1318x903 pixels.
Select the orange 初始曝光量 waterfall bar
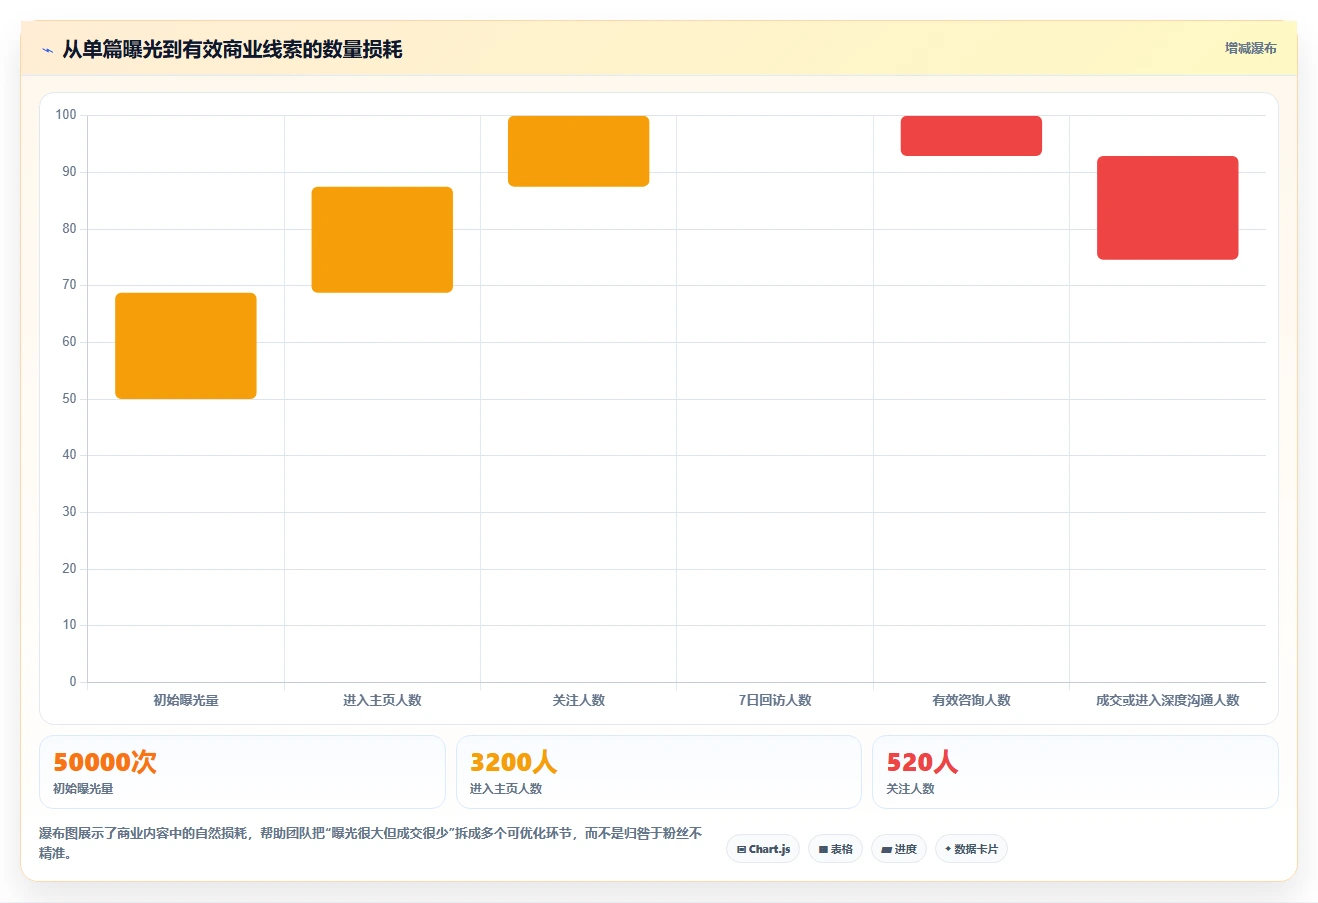[x=186, y=346]
